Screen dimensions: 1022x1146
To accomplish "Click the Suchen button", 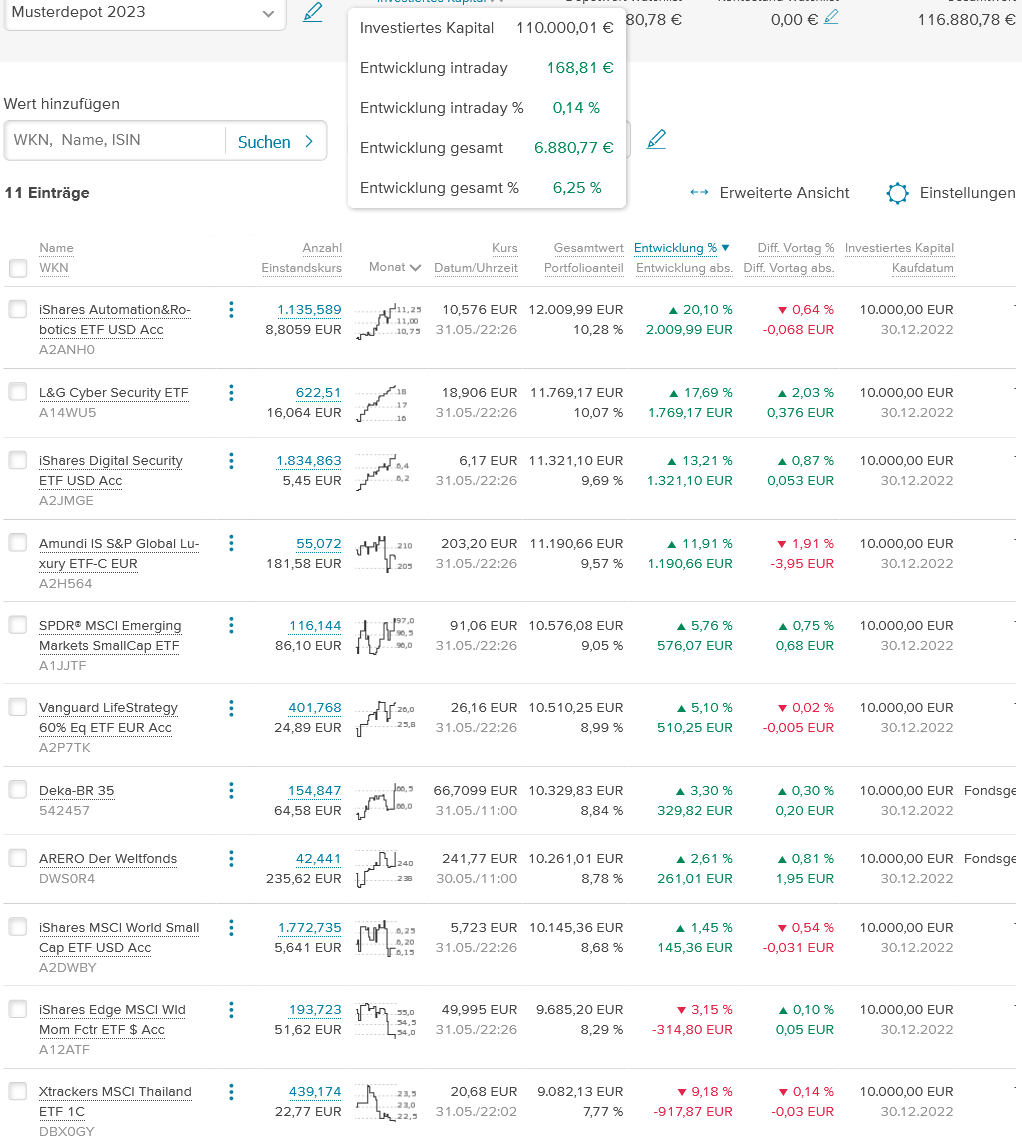I will [275, 142].
